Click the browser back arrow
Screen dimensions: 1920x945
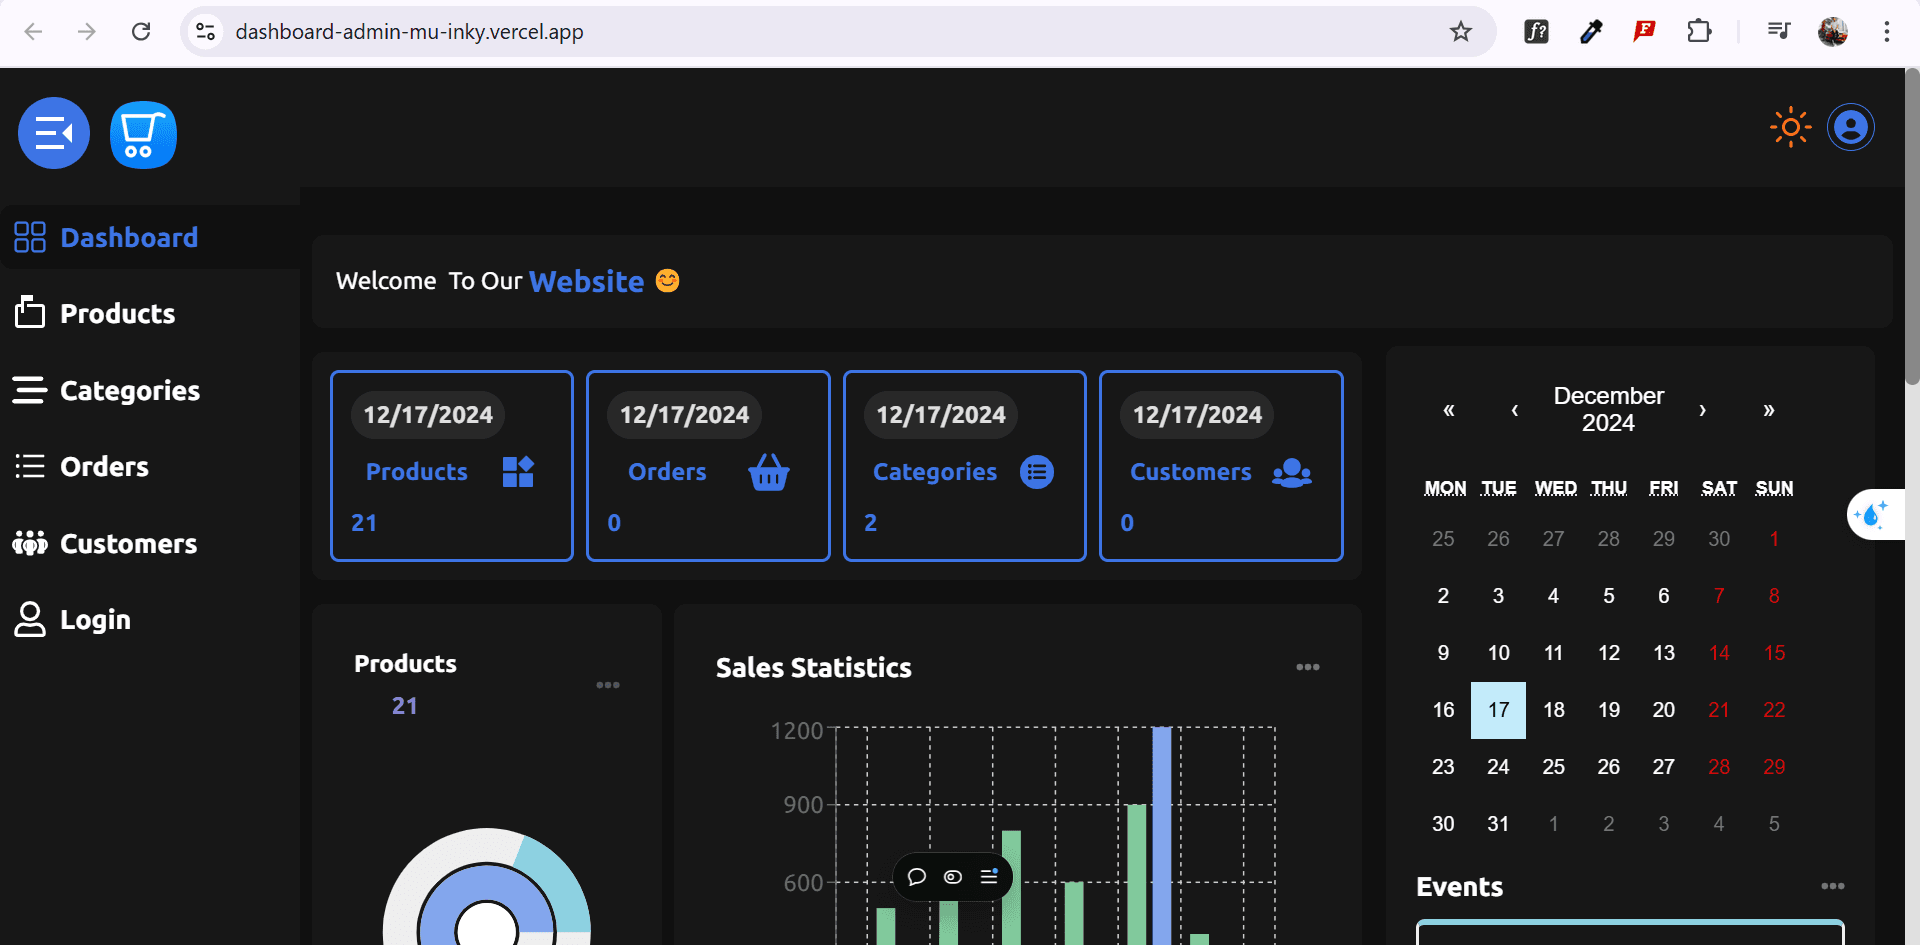[33, 32]
